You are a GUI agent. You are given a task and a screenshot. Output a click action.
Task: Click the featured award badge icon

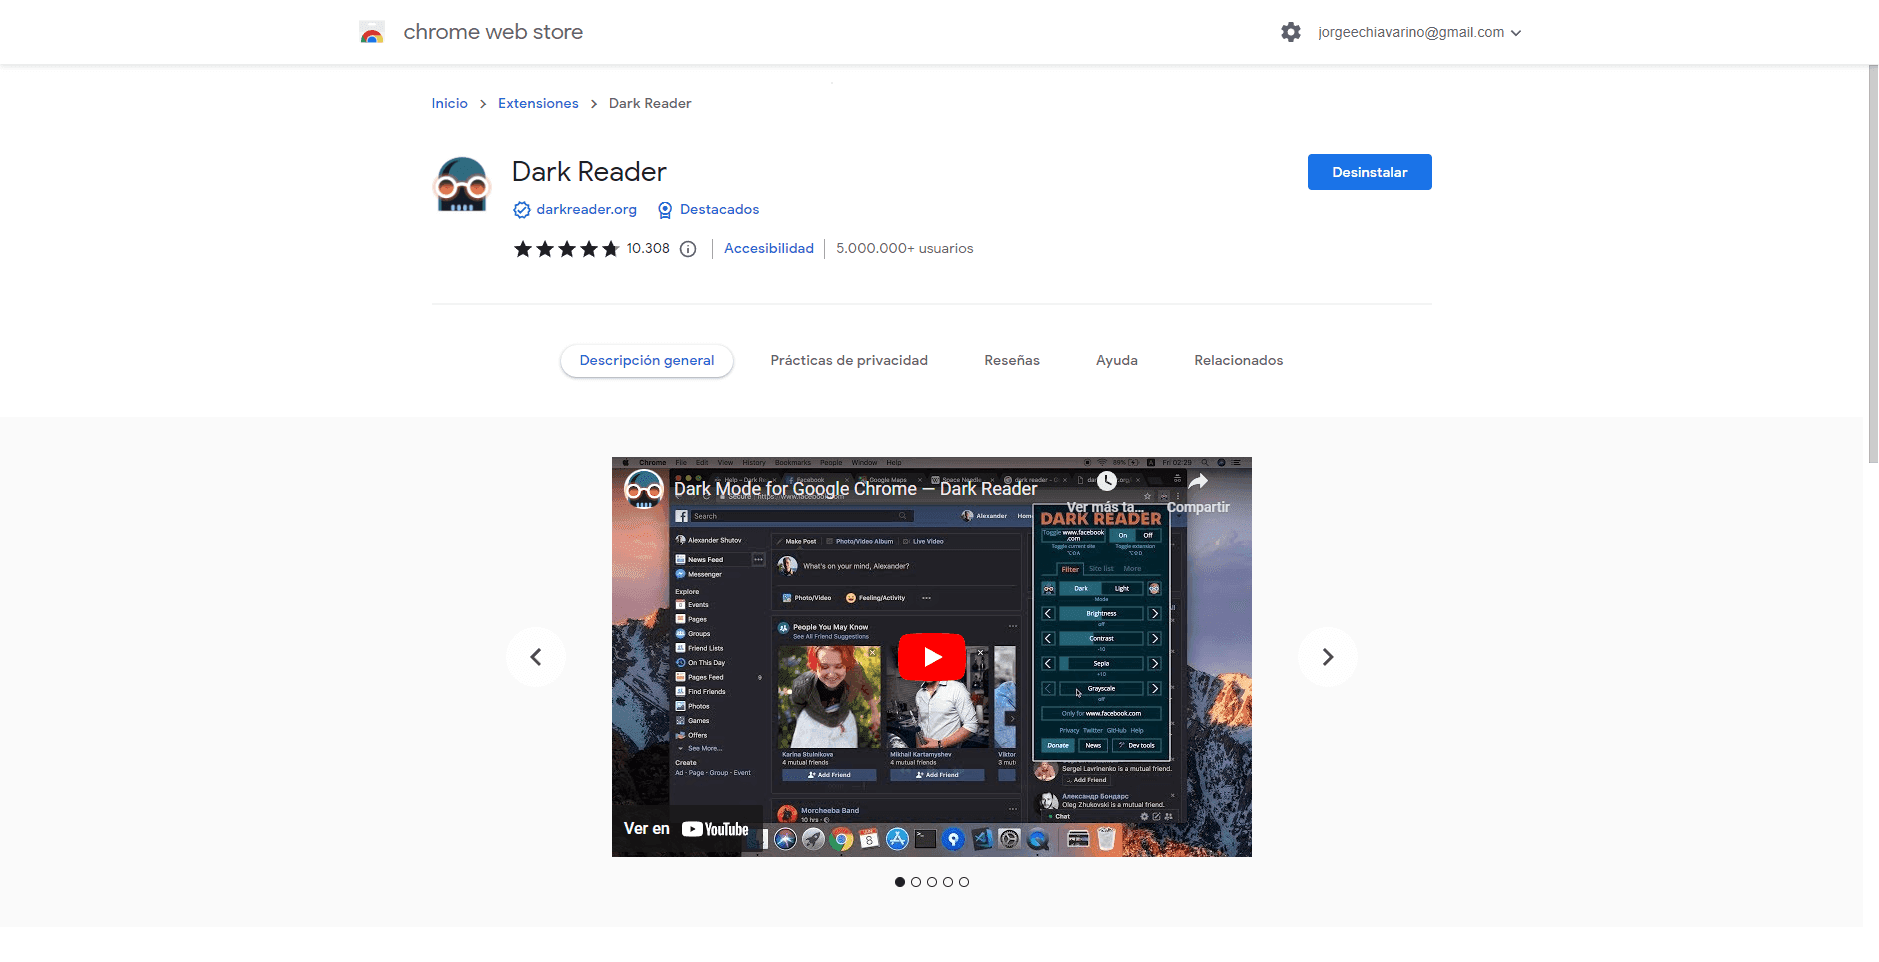(665, 210)
